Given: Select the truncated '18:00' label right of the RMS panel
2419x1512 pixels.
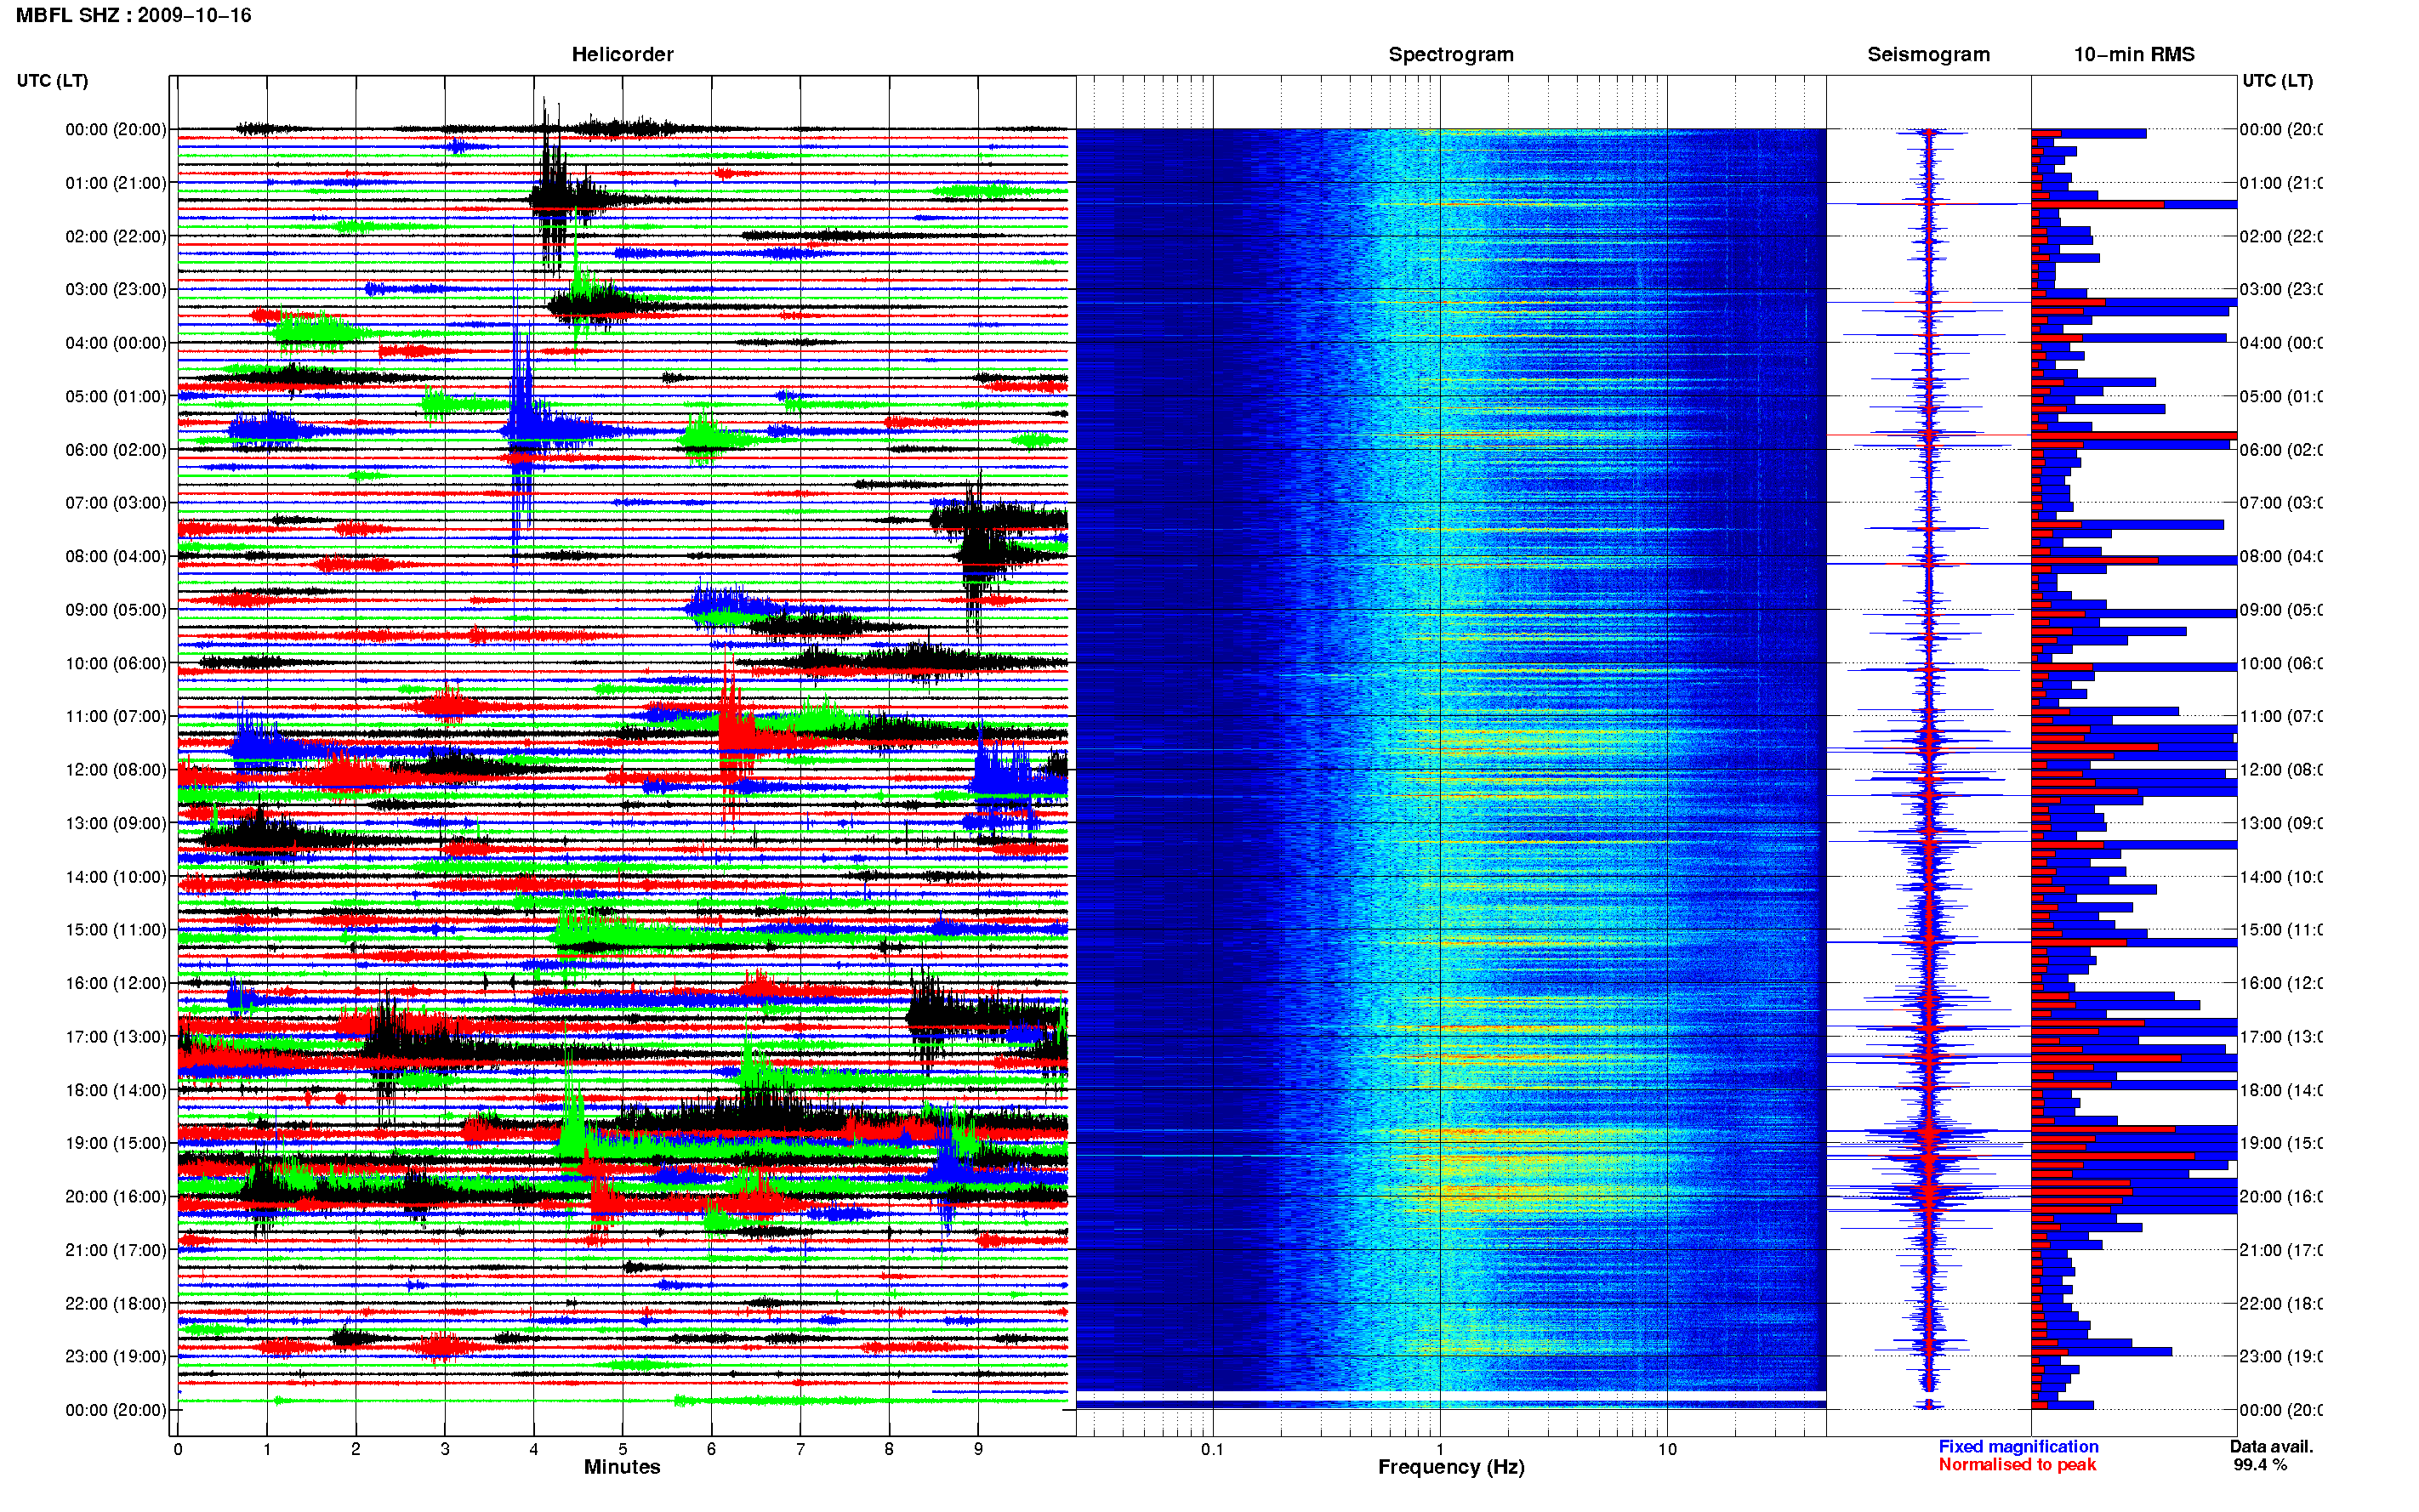Looking at the screenshot, I should [2281, 1090].
